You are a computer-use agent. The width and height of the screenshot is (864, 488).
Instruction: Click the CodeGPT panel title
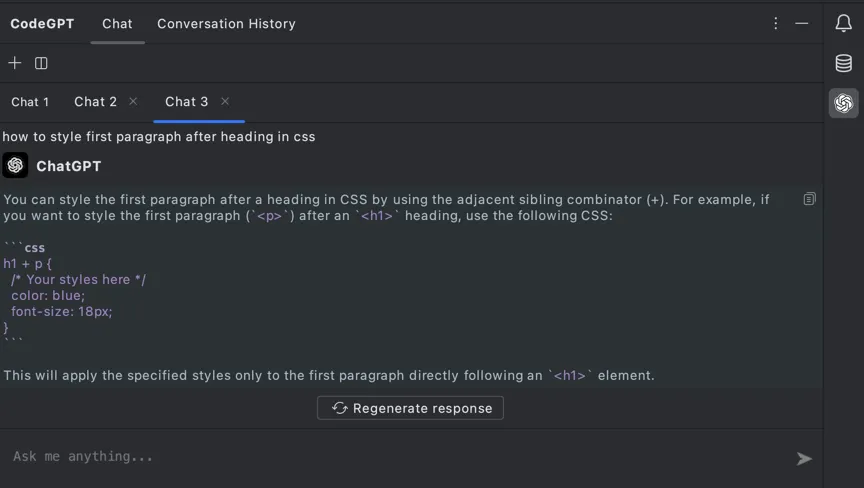coord(42,24)
